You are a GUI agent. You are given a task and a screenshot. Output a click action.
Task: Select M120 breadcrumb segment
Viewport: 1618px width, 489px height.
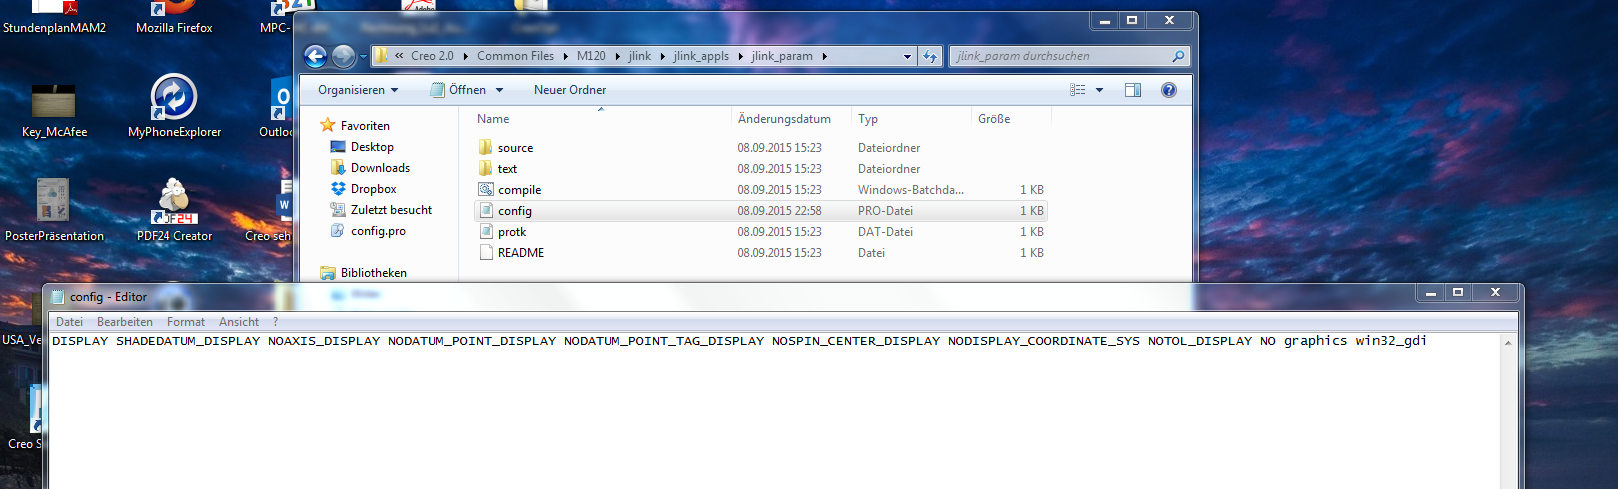coord(591,56)
